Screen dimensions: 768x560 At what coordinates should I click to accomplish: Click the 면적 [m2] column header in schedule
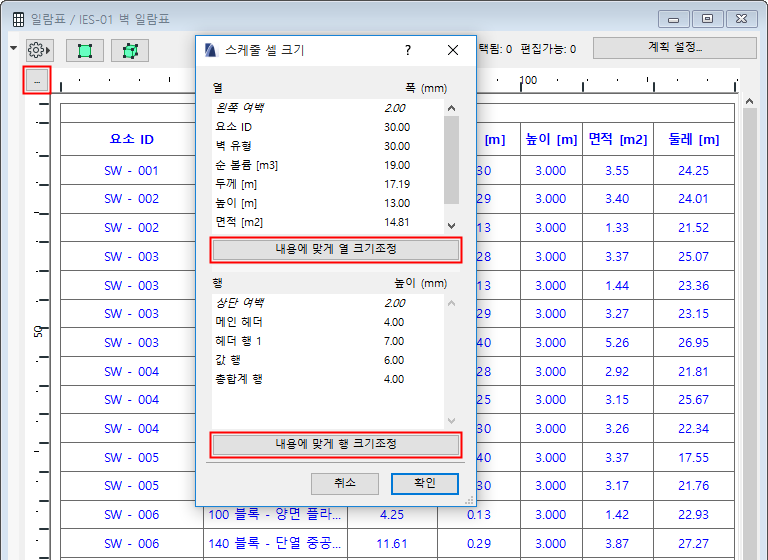tap(618, 139)
